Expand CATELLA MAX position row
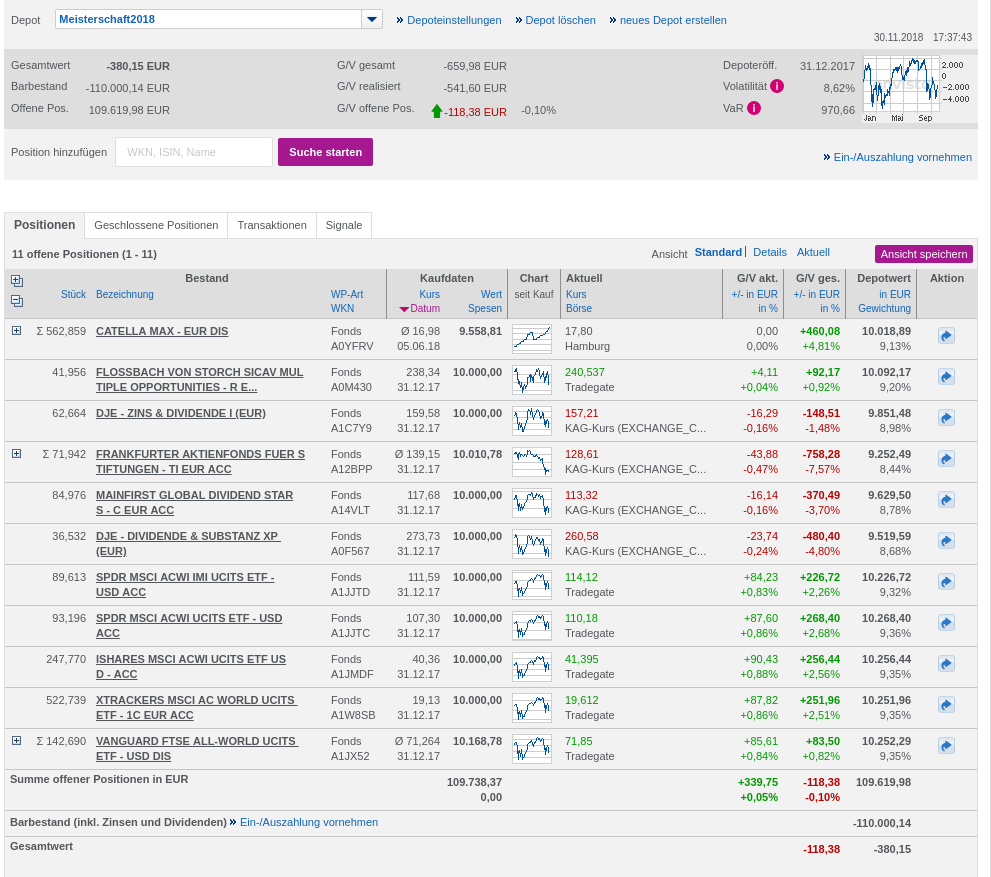Screen dimensions: 991x877 [16, 330]
